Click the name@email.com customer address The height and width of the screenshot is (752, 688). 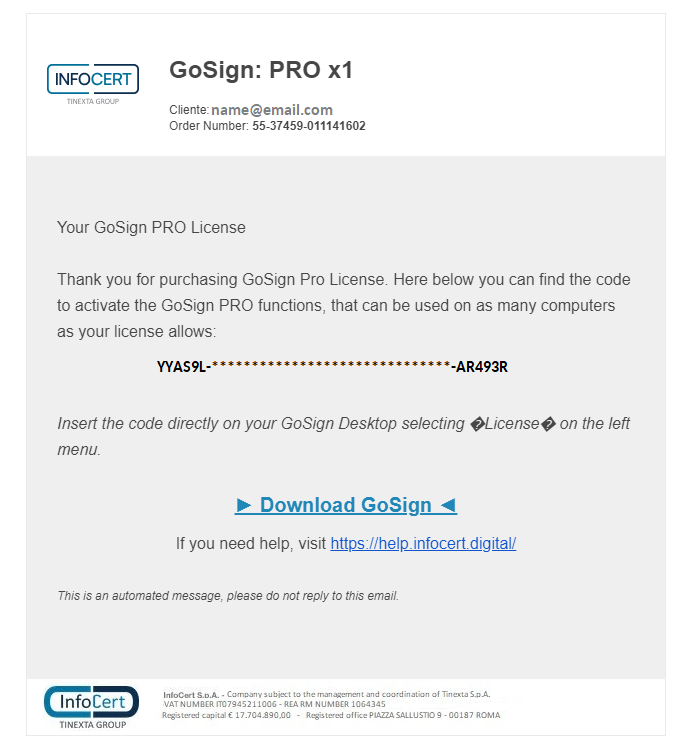[x=272, y=110]
